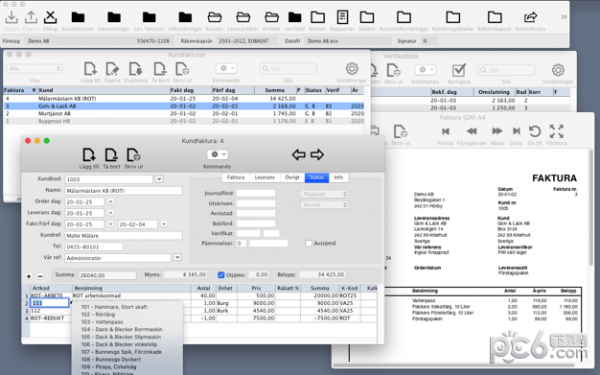Click the plus button to add invoice row

29,276
